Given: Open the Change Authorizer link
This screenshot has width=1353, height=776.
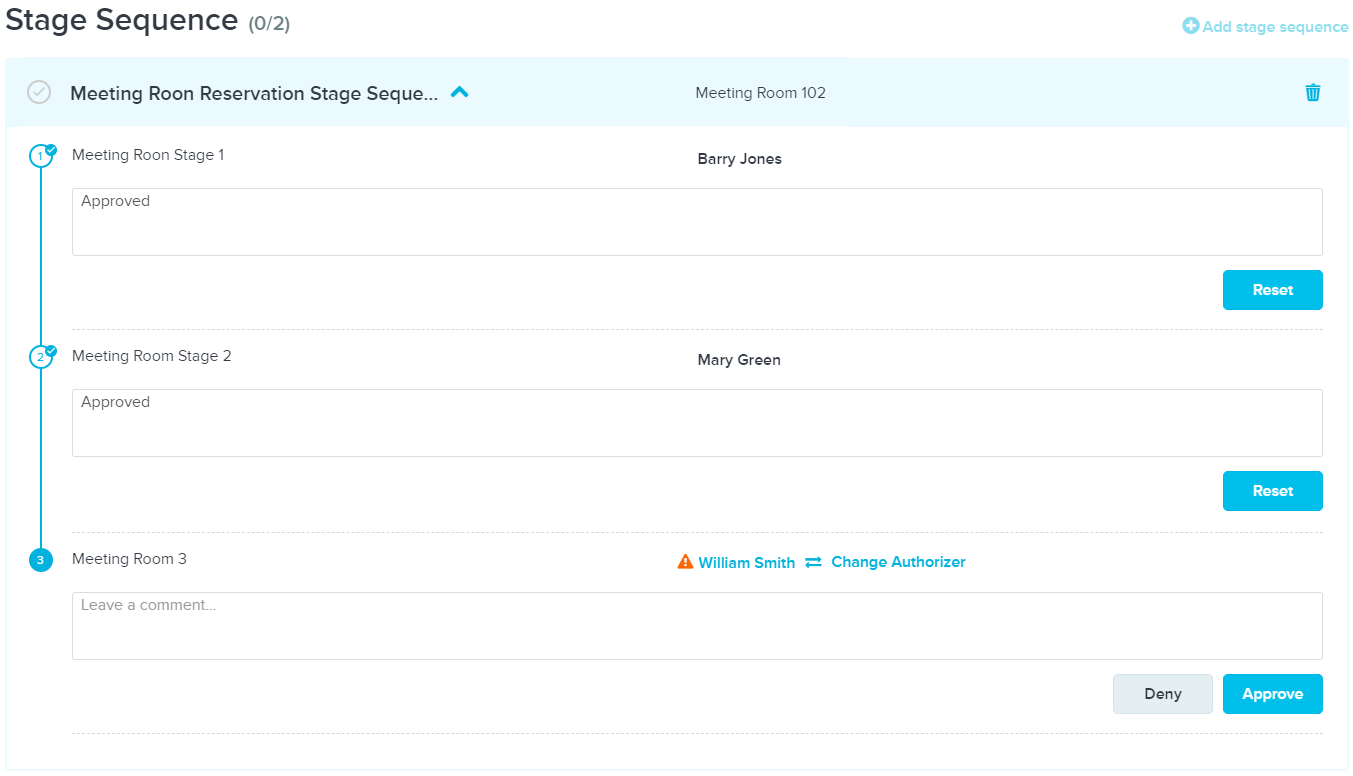Looking at the screenshot, I should 898,562.
